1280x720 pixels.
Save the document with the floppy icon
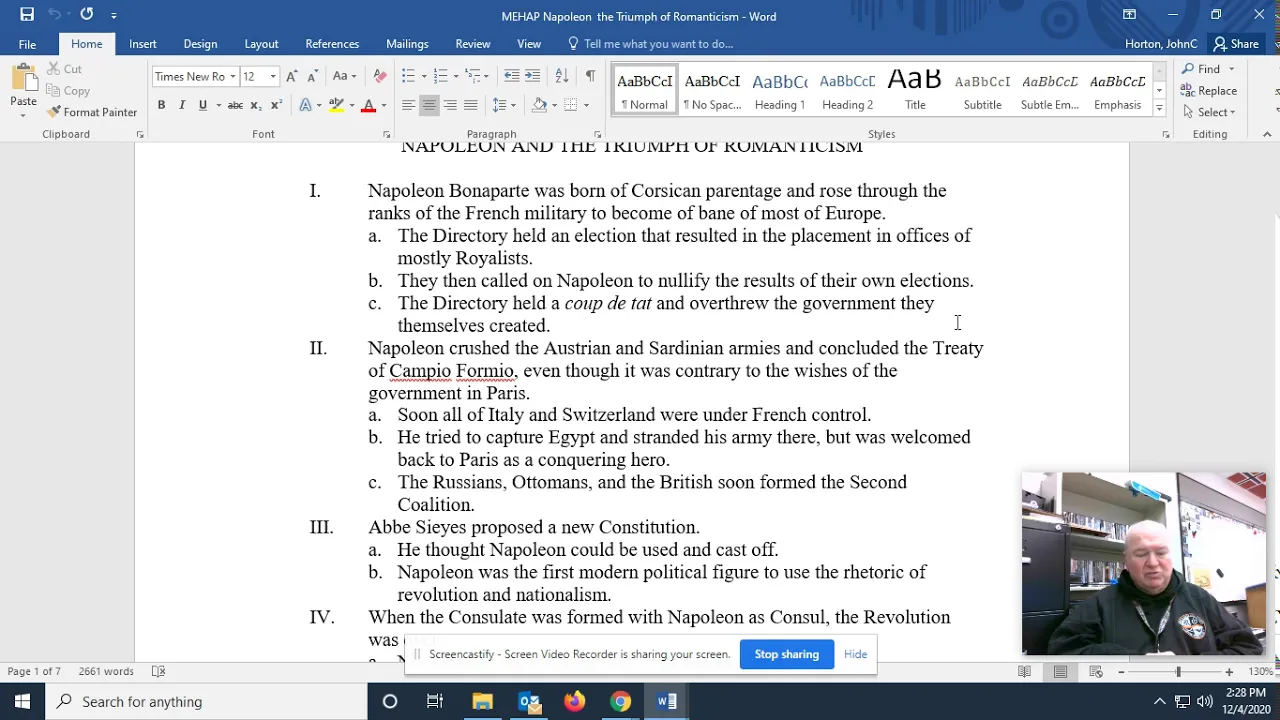click(x=27, y=14)
